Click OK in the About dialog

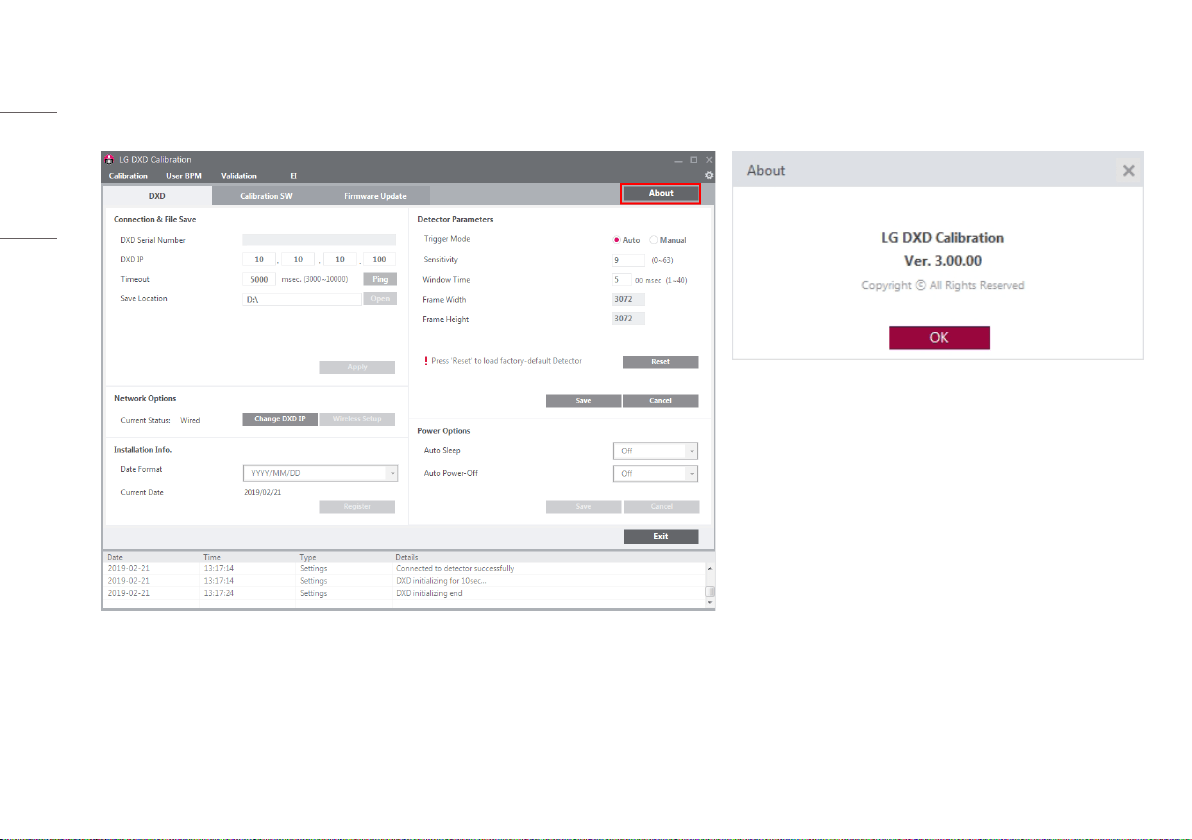coord(939,338)
